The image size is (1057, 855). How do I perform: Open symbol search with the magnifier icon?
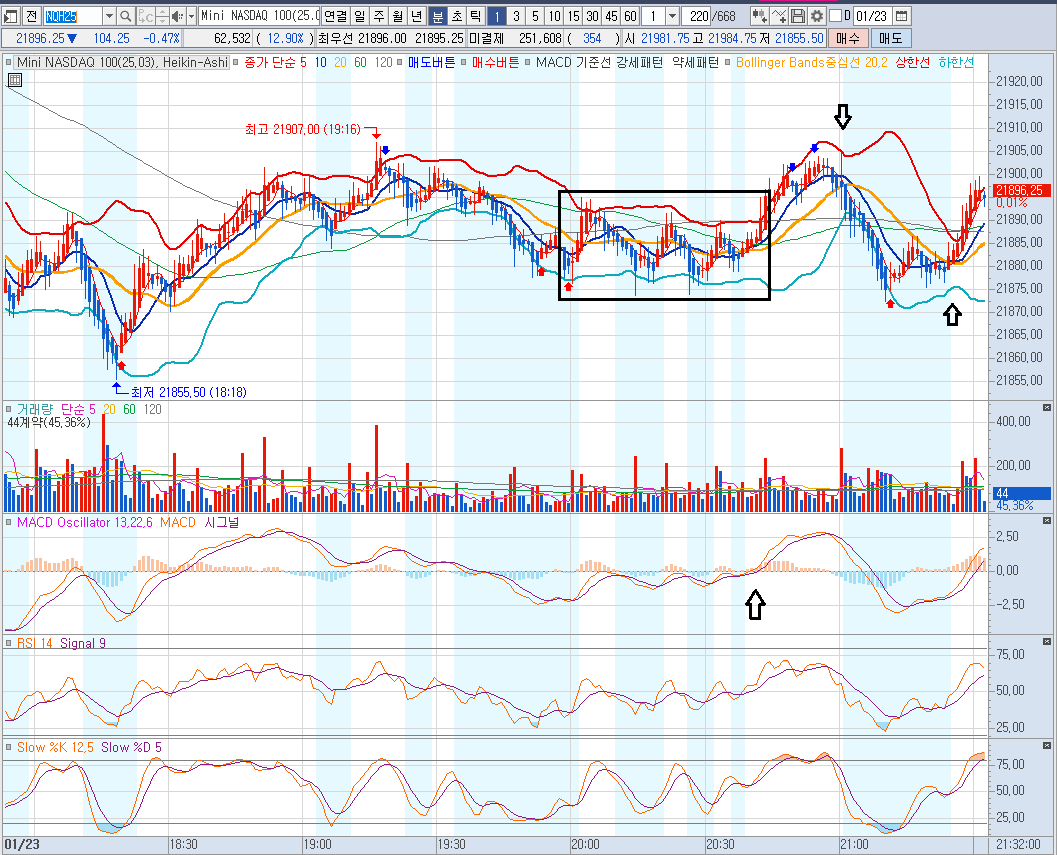[x=126, y=16]
